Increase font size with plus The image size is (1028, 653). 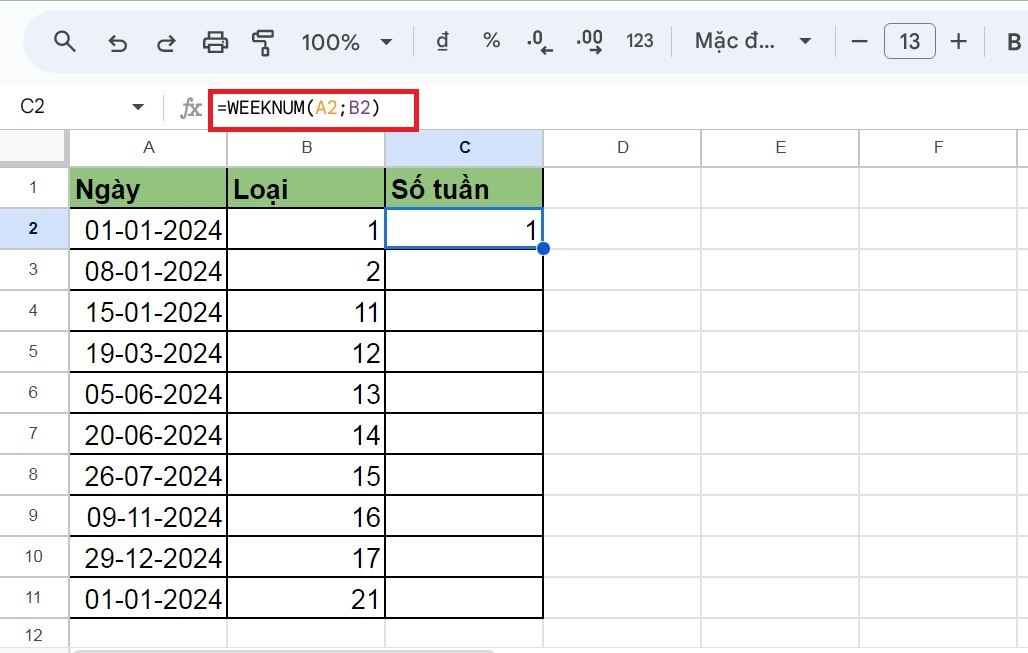[959, 42]
